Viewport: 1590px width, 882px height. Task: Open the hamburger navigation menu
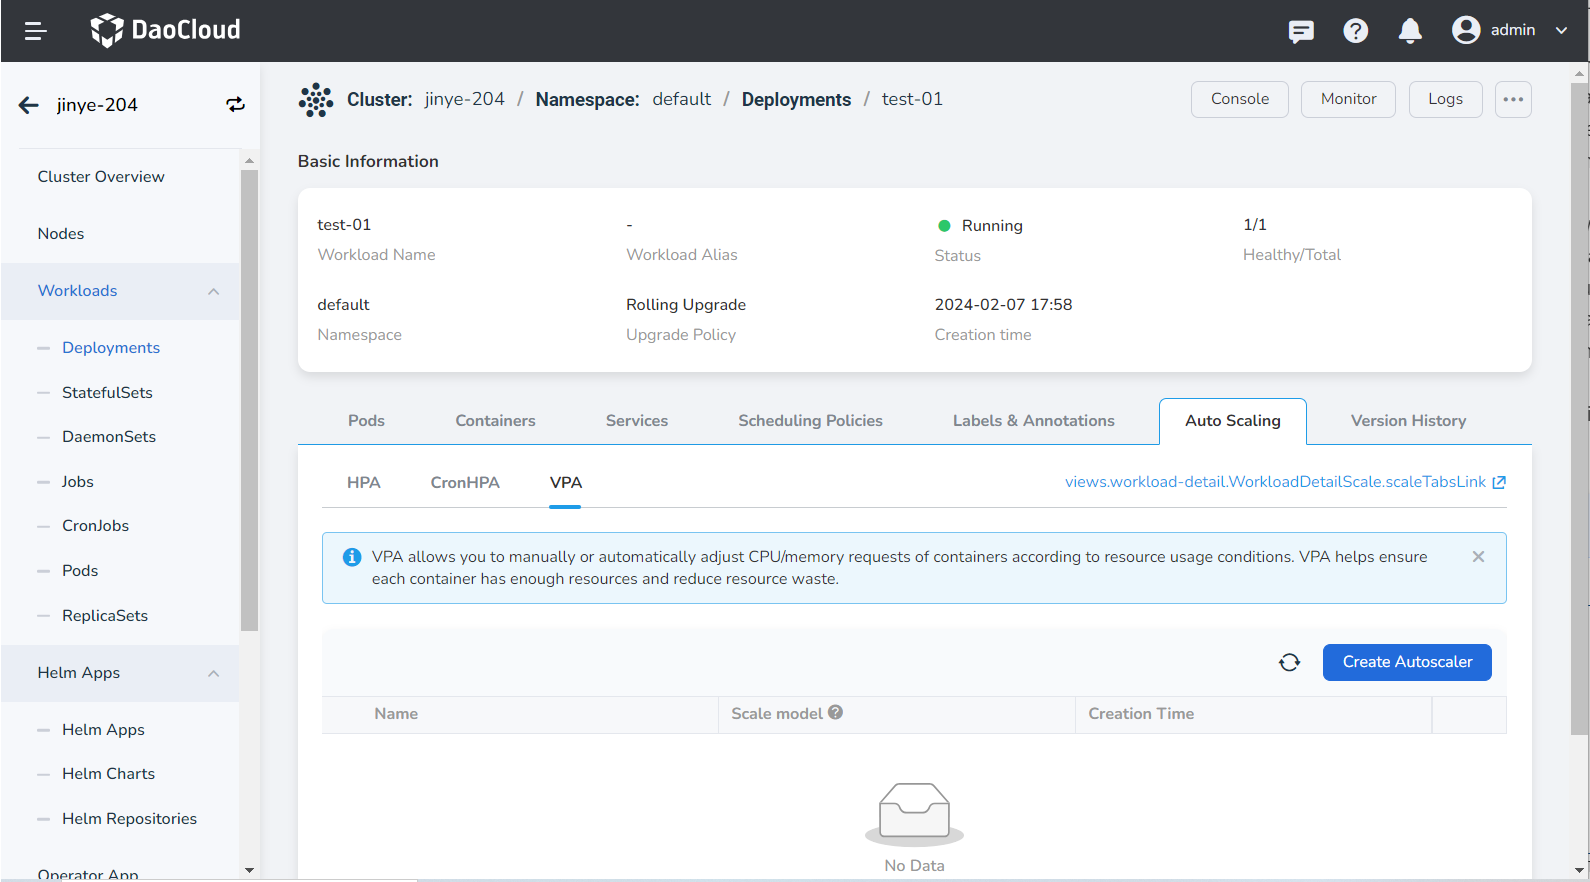coord(35,31)
